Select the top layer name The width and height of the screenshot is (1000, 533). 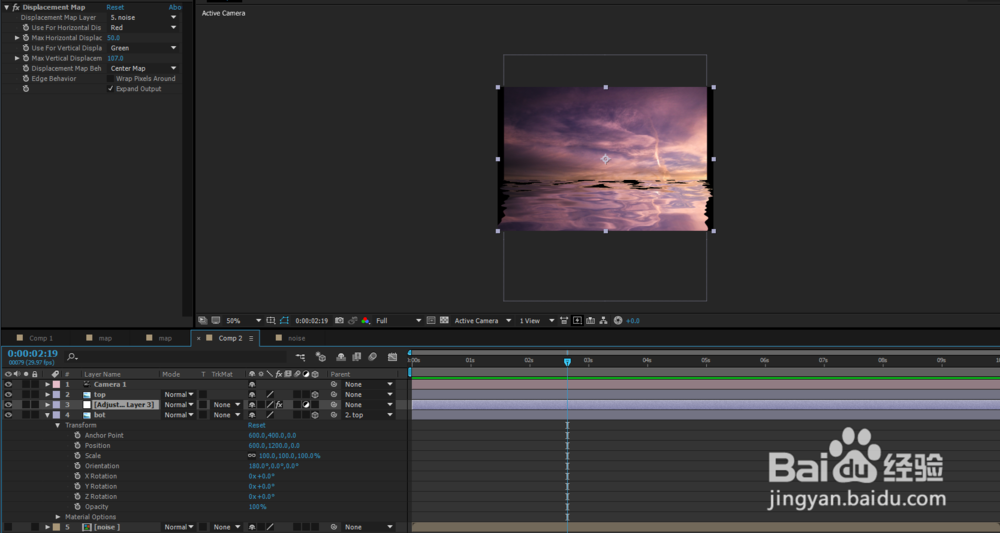(99, 395)
